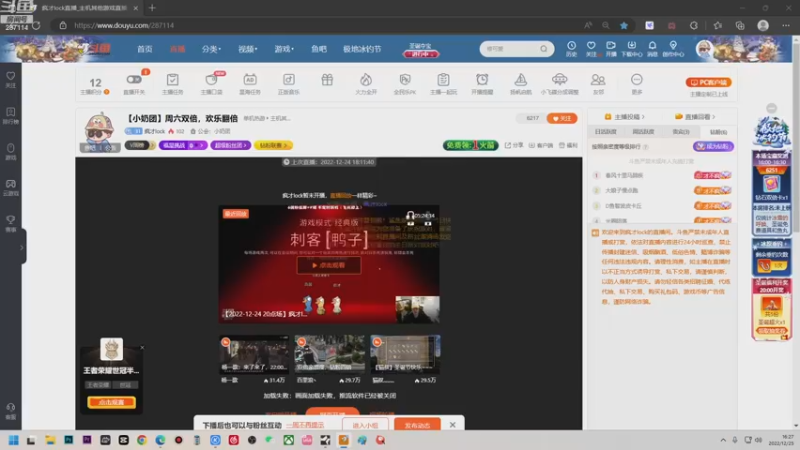View the 12 主播积分 score
The image size is (800, 450).
pyautogui.click(x=95, y=85)
